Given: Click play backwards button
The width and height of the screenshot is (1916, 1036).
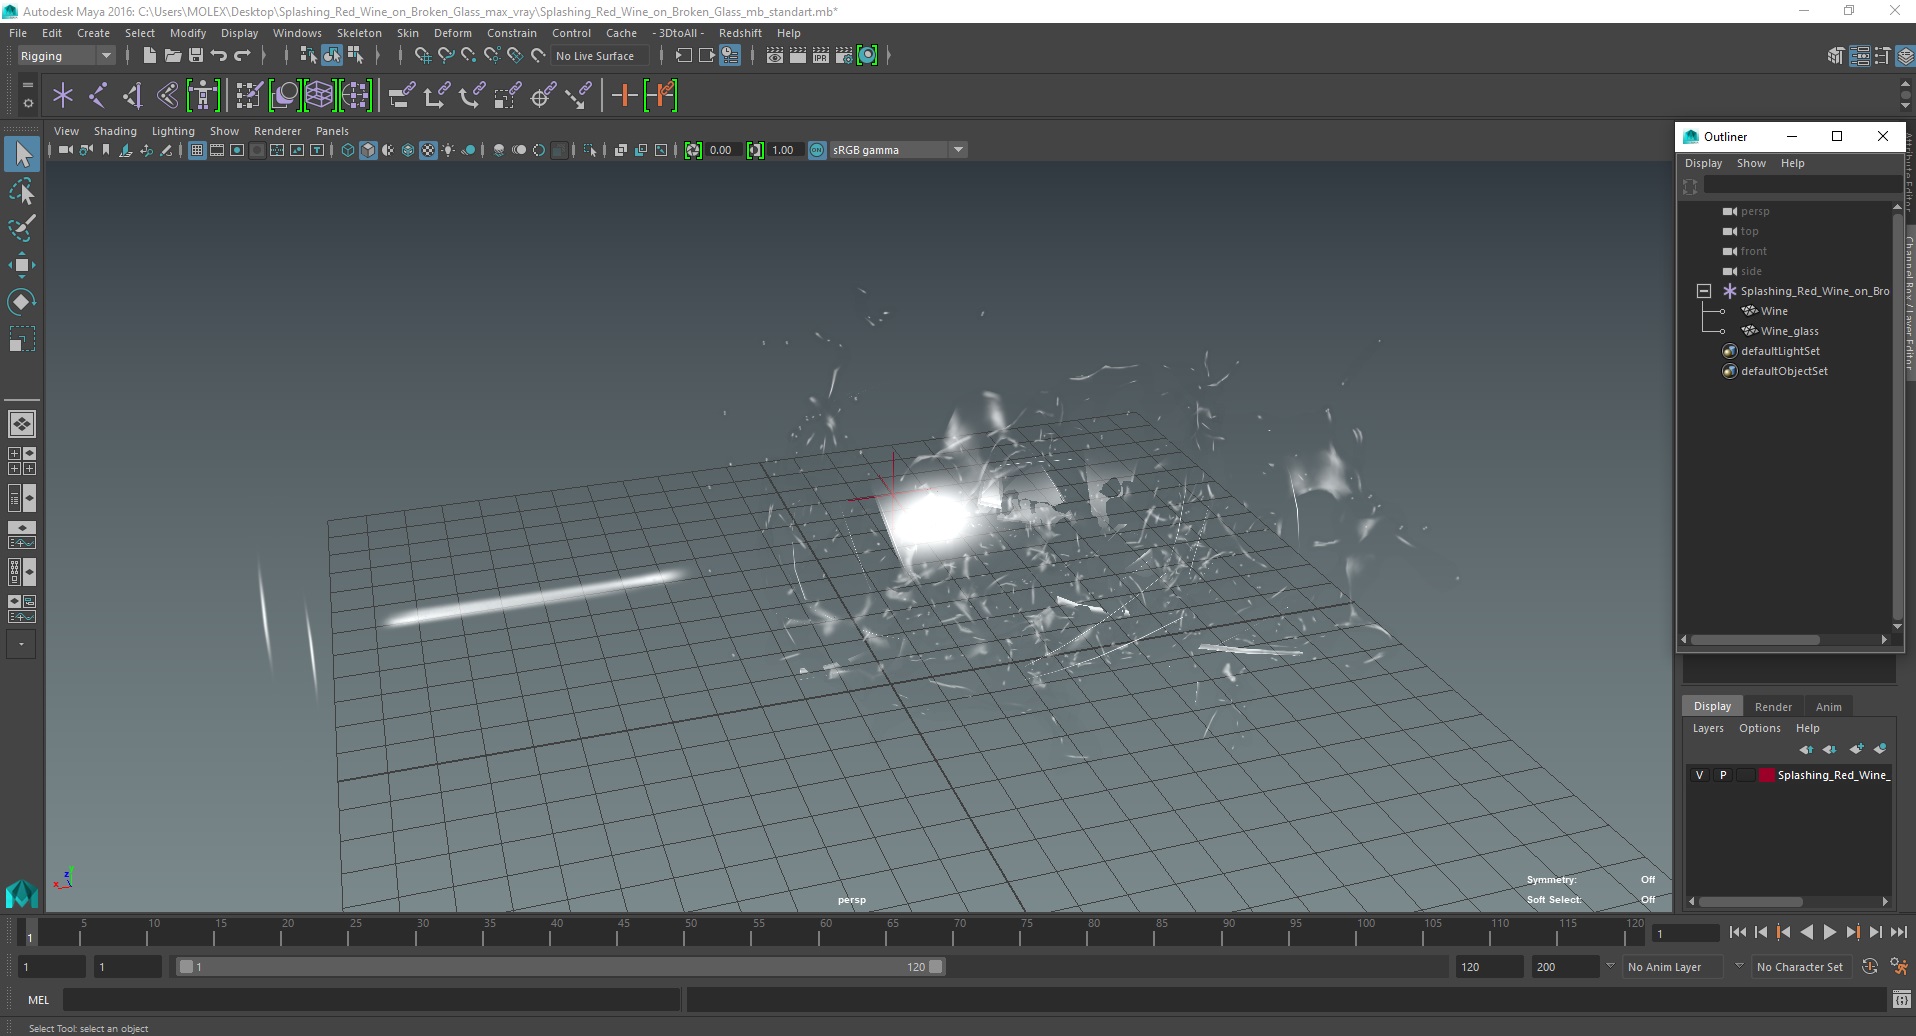Looking at the screenshot, I should 1806,932.
